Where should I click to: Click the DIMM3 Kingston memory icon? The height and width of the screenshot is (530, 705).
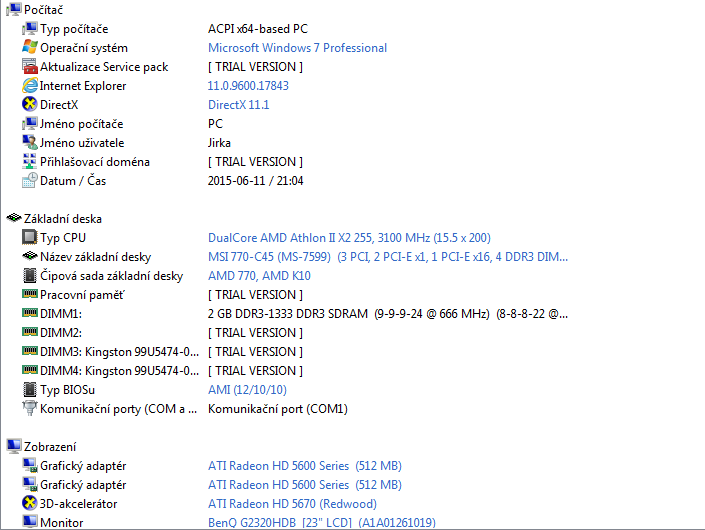(x=30, y=351)
